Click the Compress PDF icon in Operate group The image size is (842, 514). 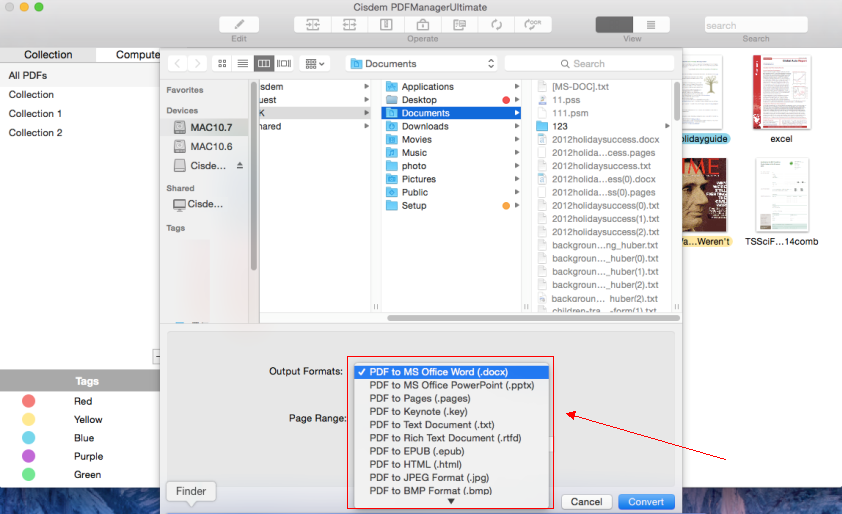click(386, 24)
